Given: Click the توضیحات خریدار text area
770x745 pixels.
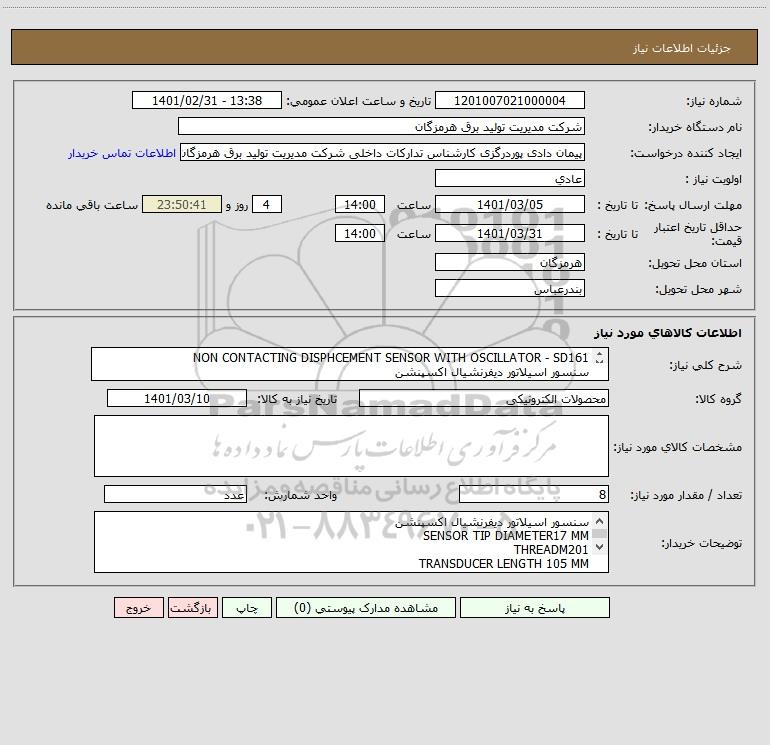Looking at the screenshot, I should point(351,542).
